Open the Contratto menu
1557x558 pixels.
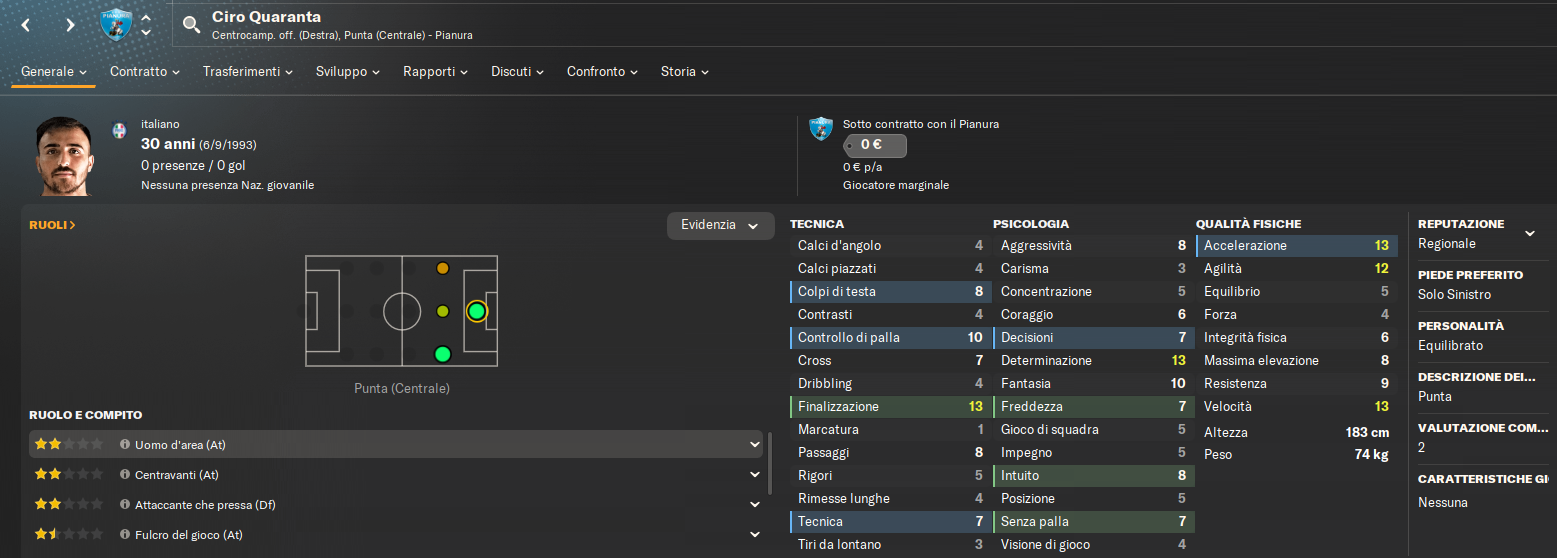[145, 72]
